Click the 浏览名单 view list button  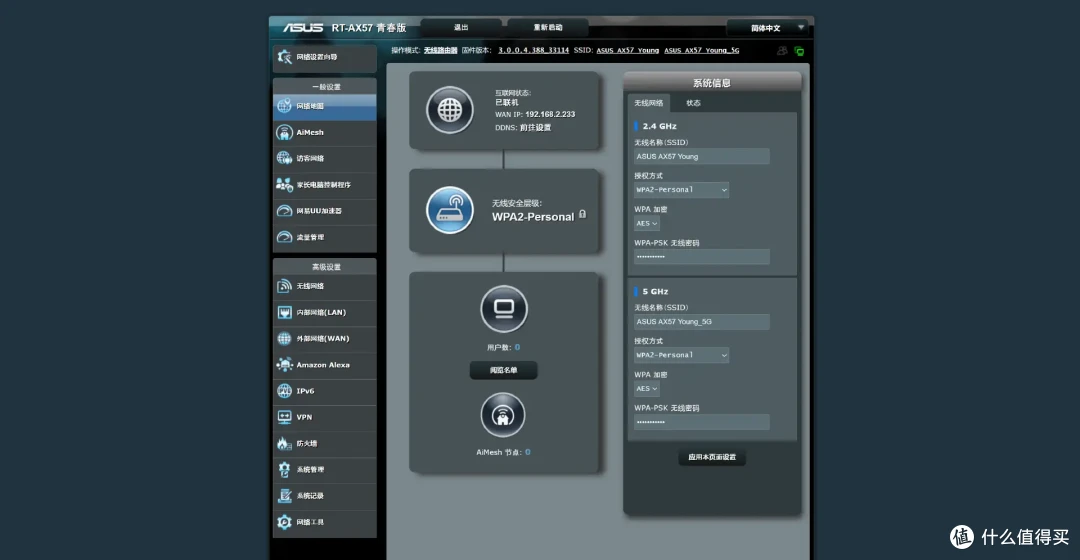tap(503, 370)
